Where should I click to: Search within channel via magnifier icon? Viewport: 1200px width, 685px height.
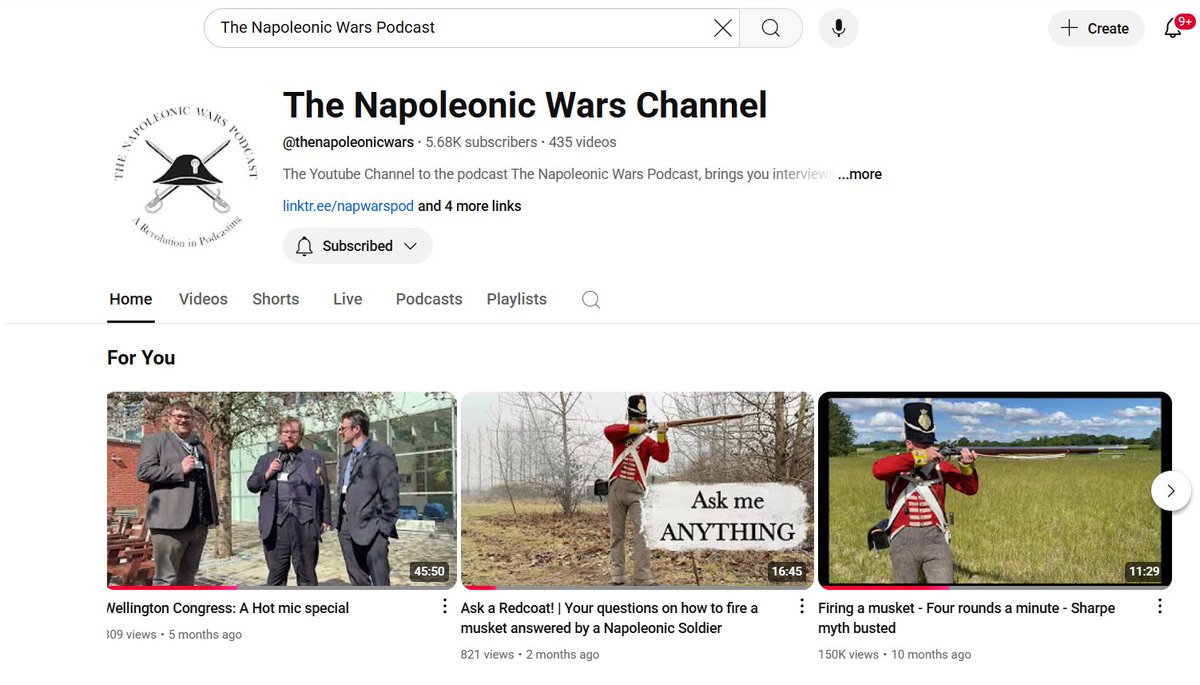coord(591,299)
